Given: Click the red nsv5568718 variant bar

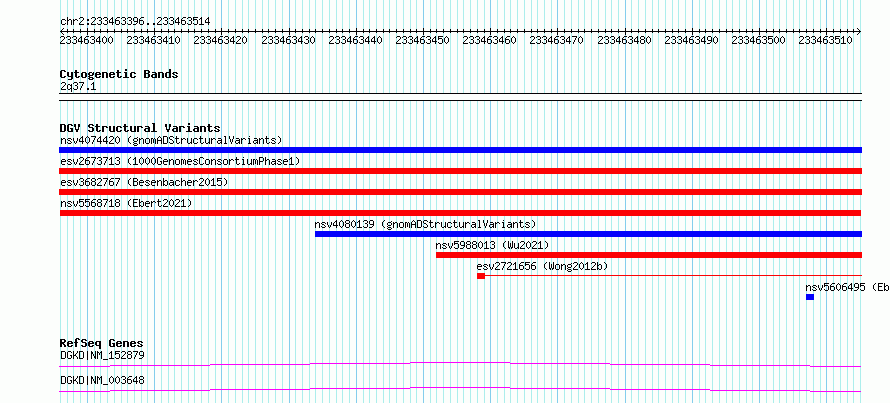Looking at the screenshot, I should [460, 213].
